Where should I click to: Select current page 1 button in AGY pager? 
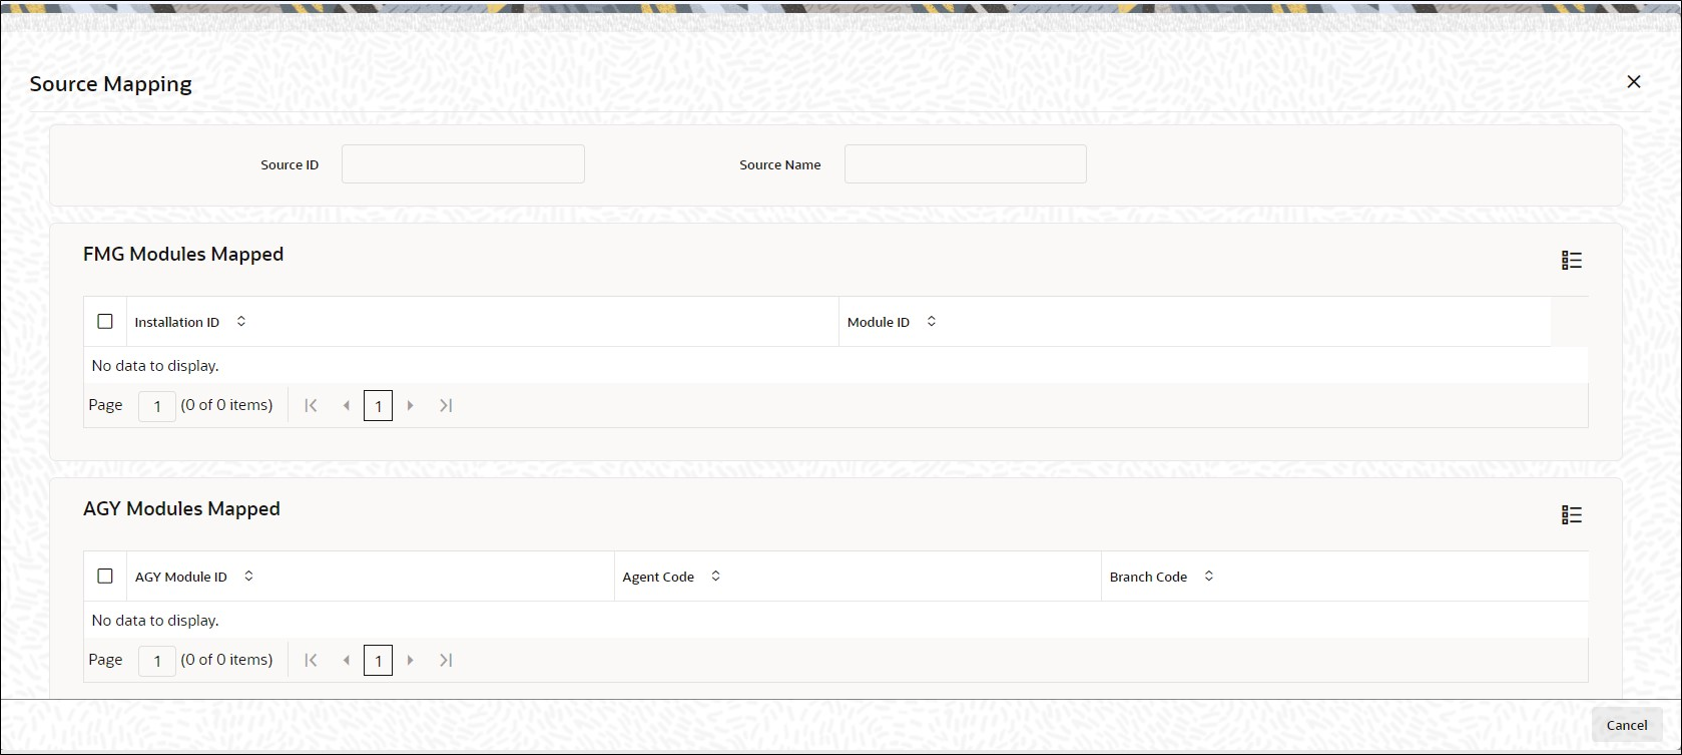378,661
